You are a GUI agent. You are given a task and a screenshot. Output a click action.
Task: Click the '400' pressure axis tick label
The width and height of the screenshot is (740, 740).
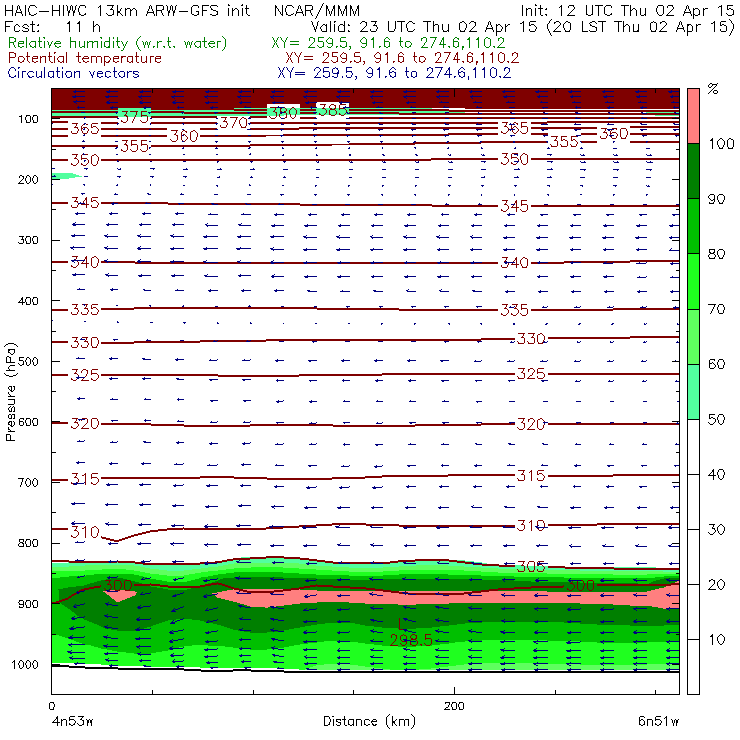(x=28, y=301)
